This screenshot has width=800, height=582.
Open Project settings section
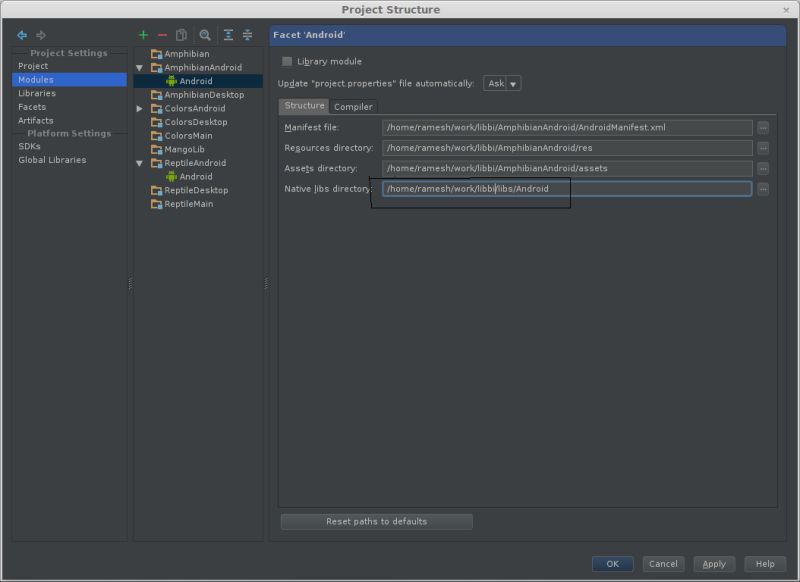33,66
